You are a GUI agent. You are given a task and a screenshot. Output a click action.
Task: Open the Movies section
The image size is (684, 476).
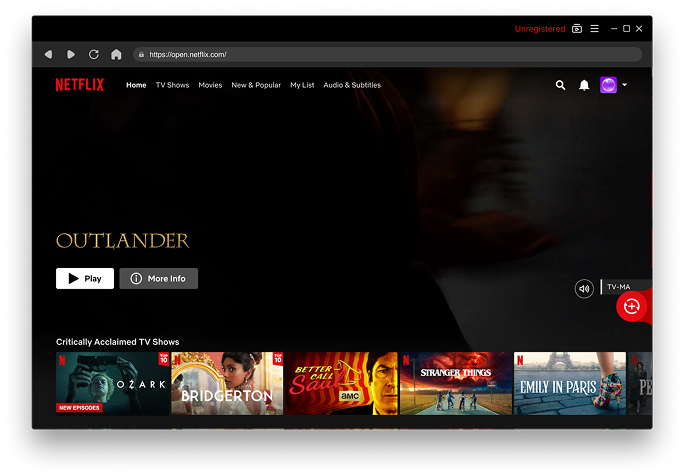[210, 85]
